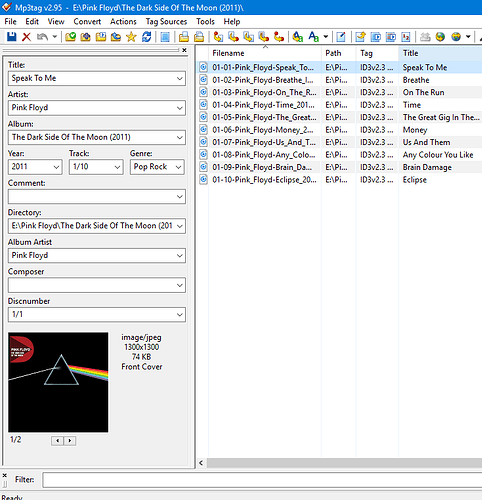This screenshot has width=482, height=500.
Task: Open the Extended tags pencil icon
Action: [x=341, y=37]
